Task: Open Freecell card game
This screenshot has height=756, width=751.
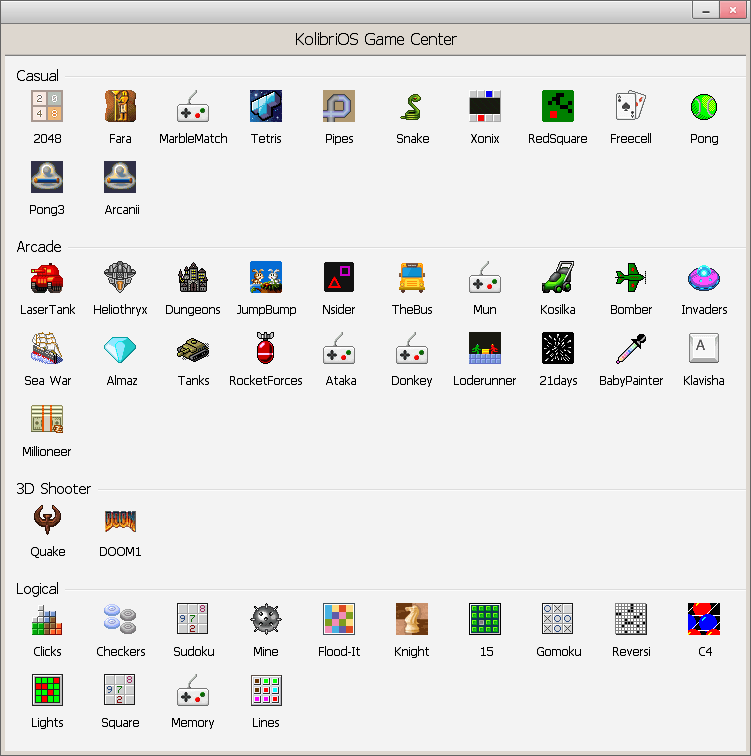Action: tap(630, 106)
